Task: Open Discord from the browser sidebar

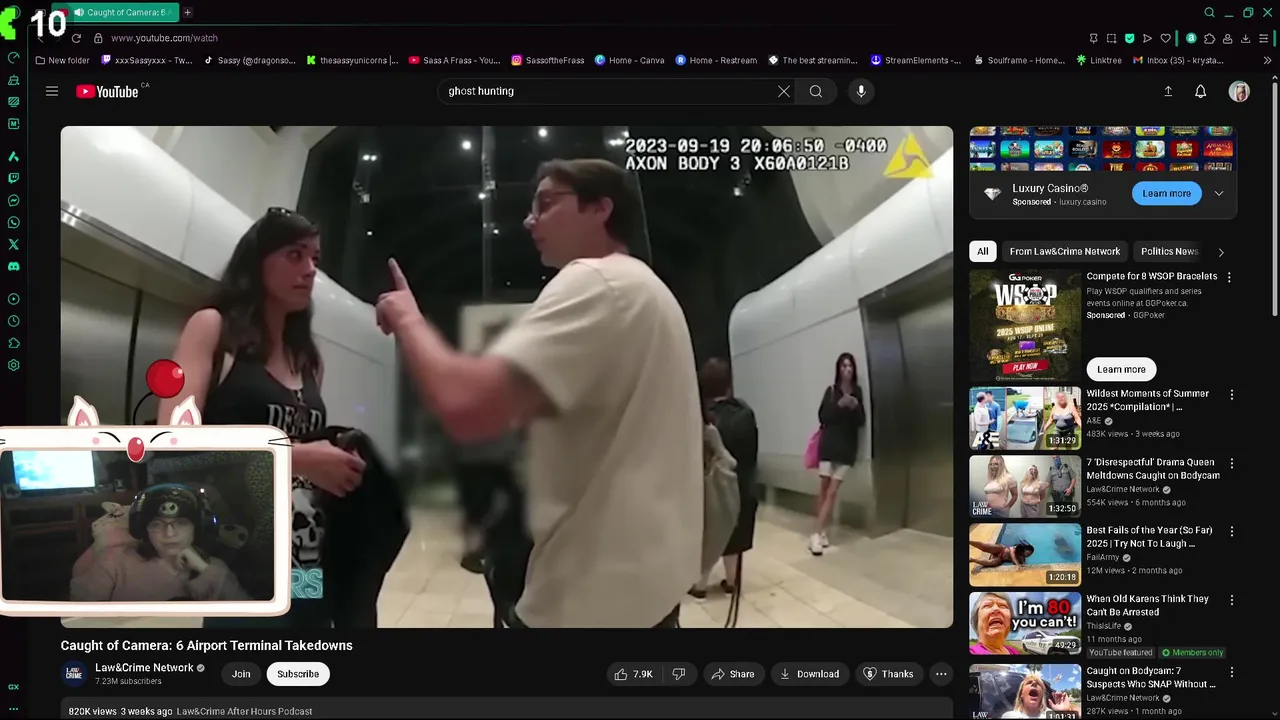Action: [14, 266]
